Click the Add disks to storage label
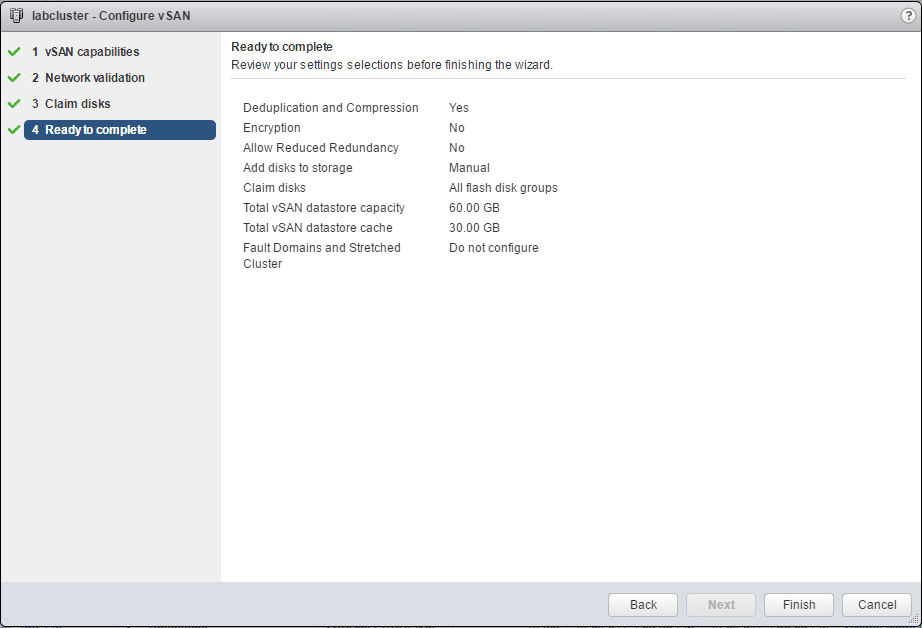Viewport: 922px width, 628px height. click(298, 168)
